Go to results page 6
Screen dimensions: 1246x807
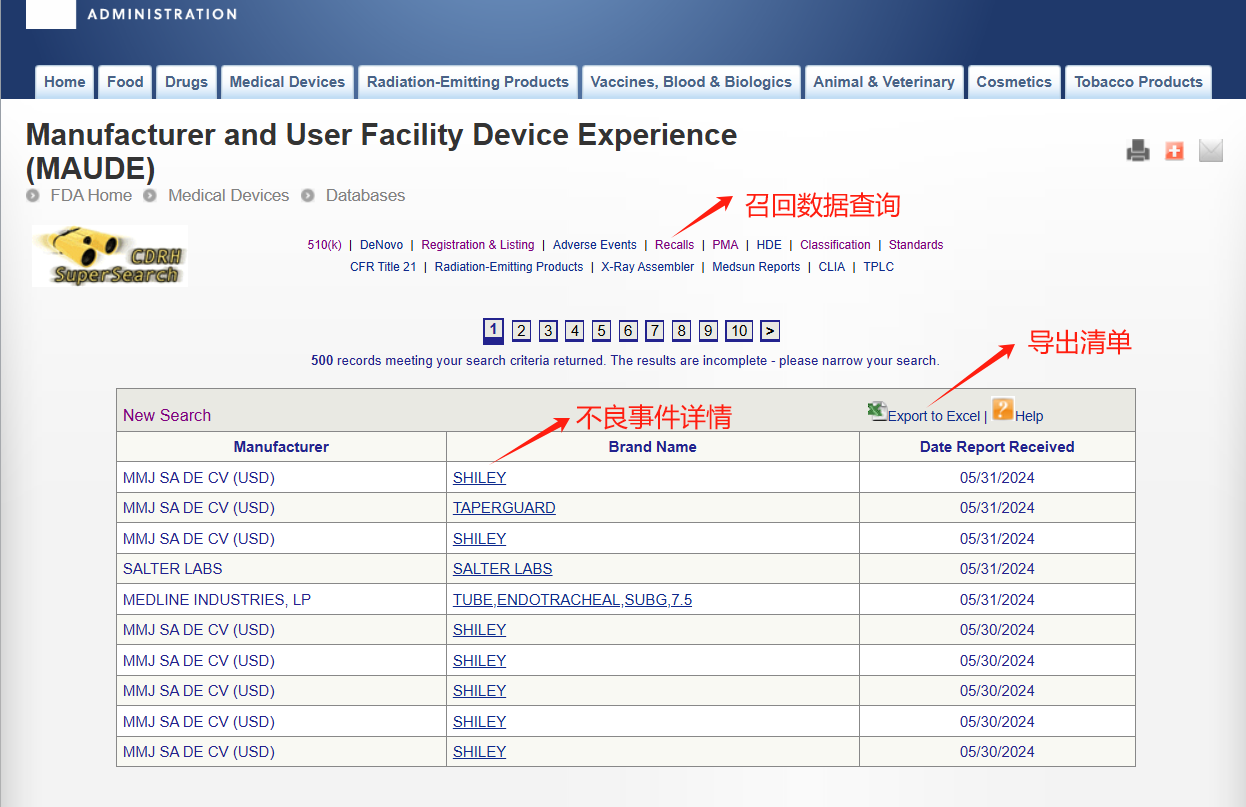628,331
